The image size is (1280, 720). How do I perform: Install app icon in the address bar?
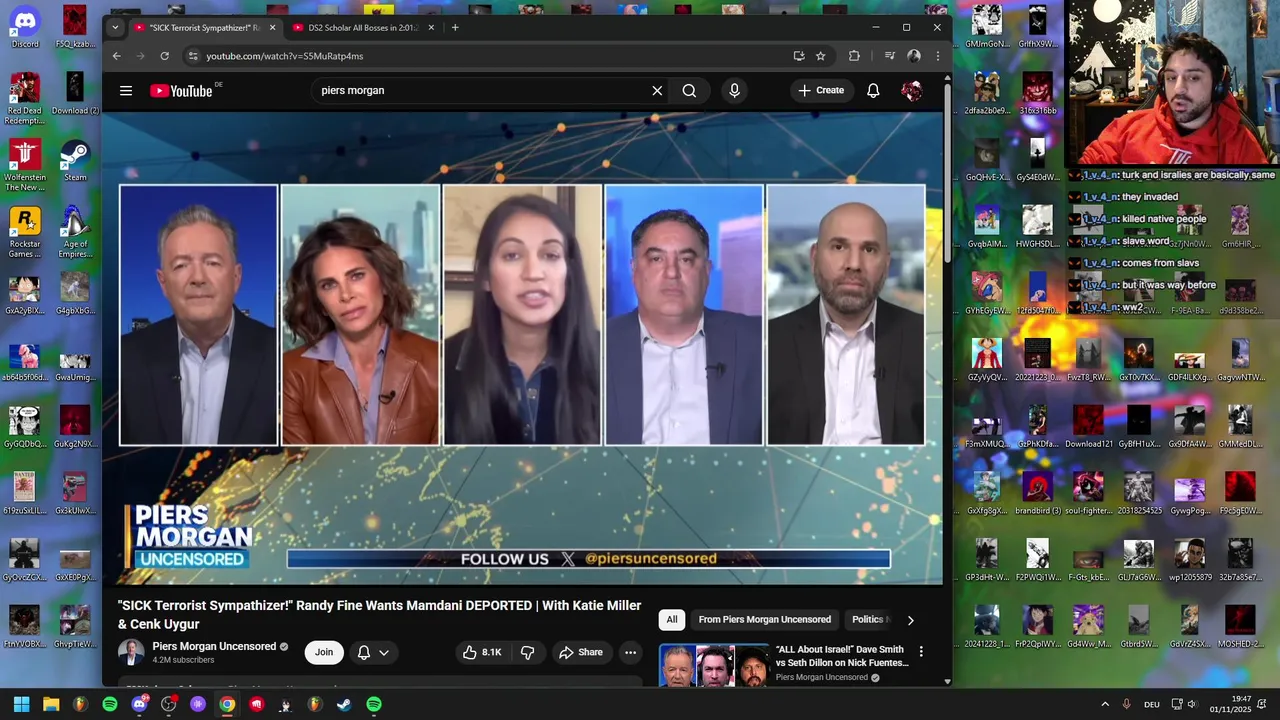pyautogui.click(x=798, y=56)
